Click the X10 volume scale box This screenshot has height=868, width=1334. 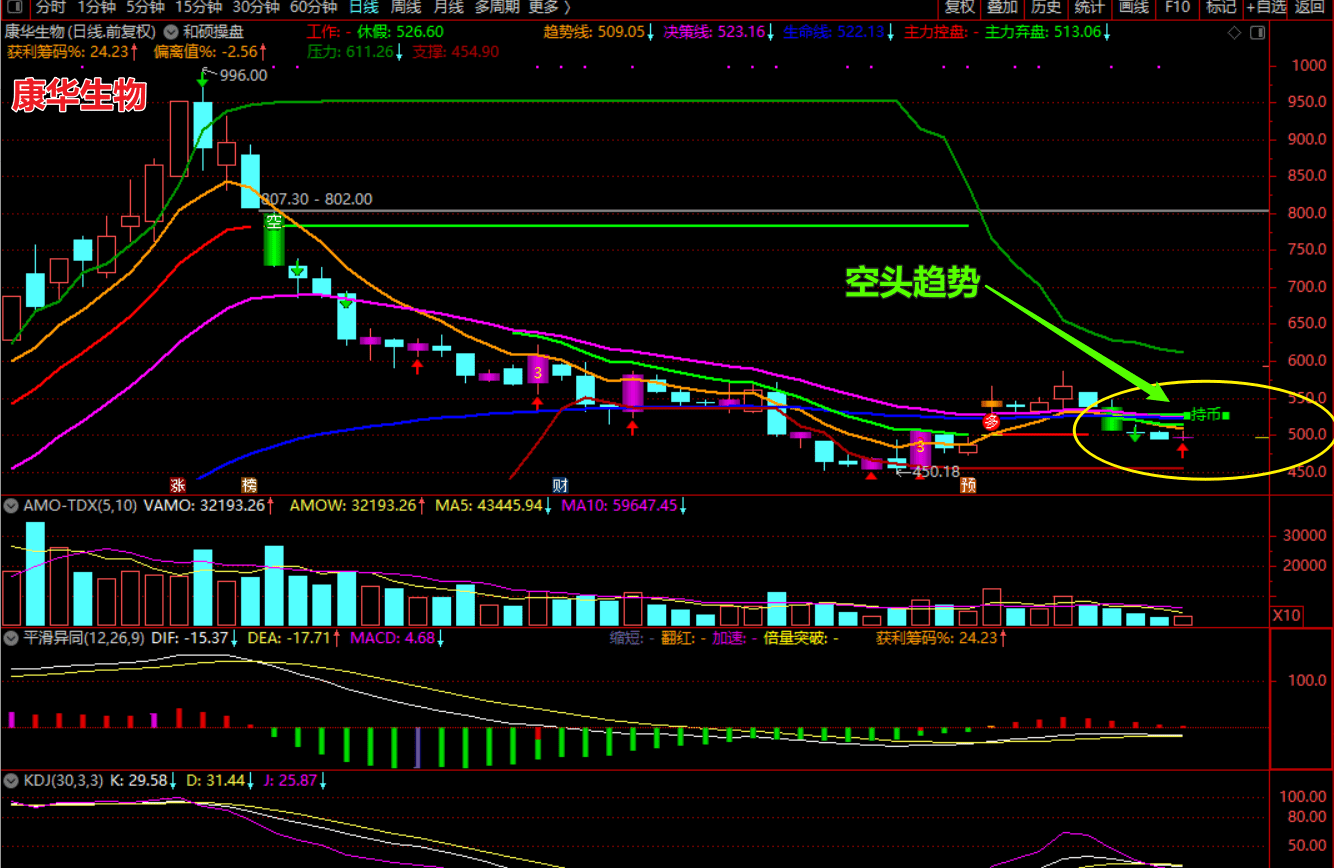point(1286,615)
